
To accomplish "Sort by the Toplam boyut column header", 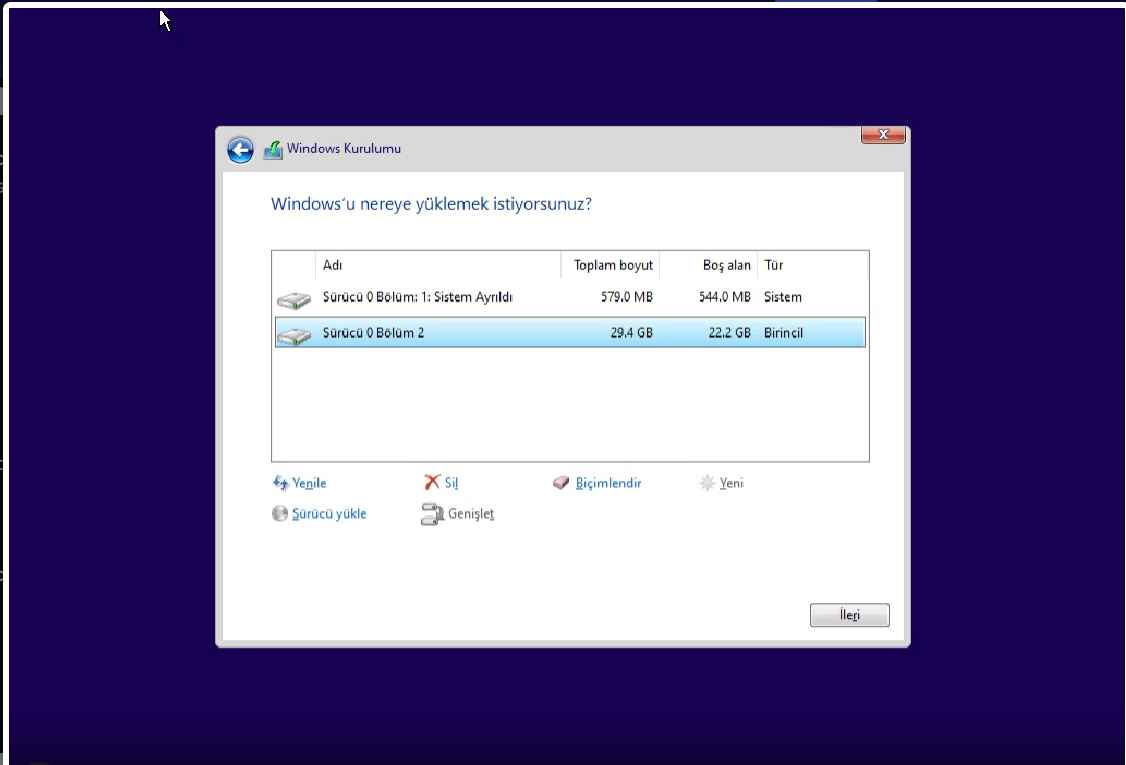I will [611, 265].
